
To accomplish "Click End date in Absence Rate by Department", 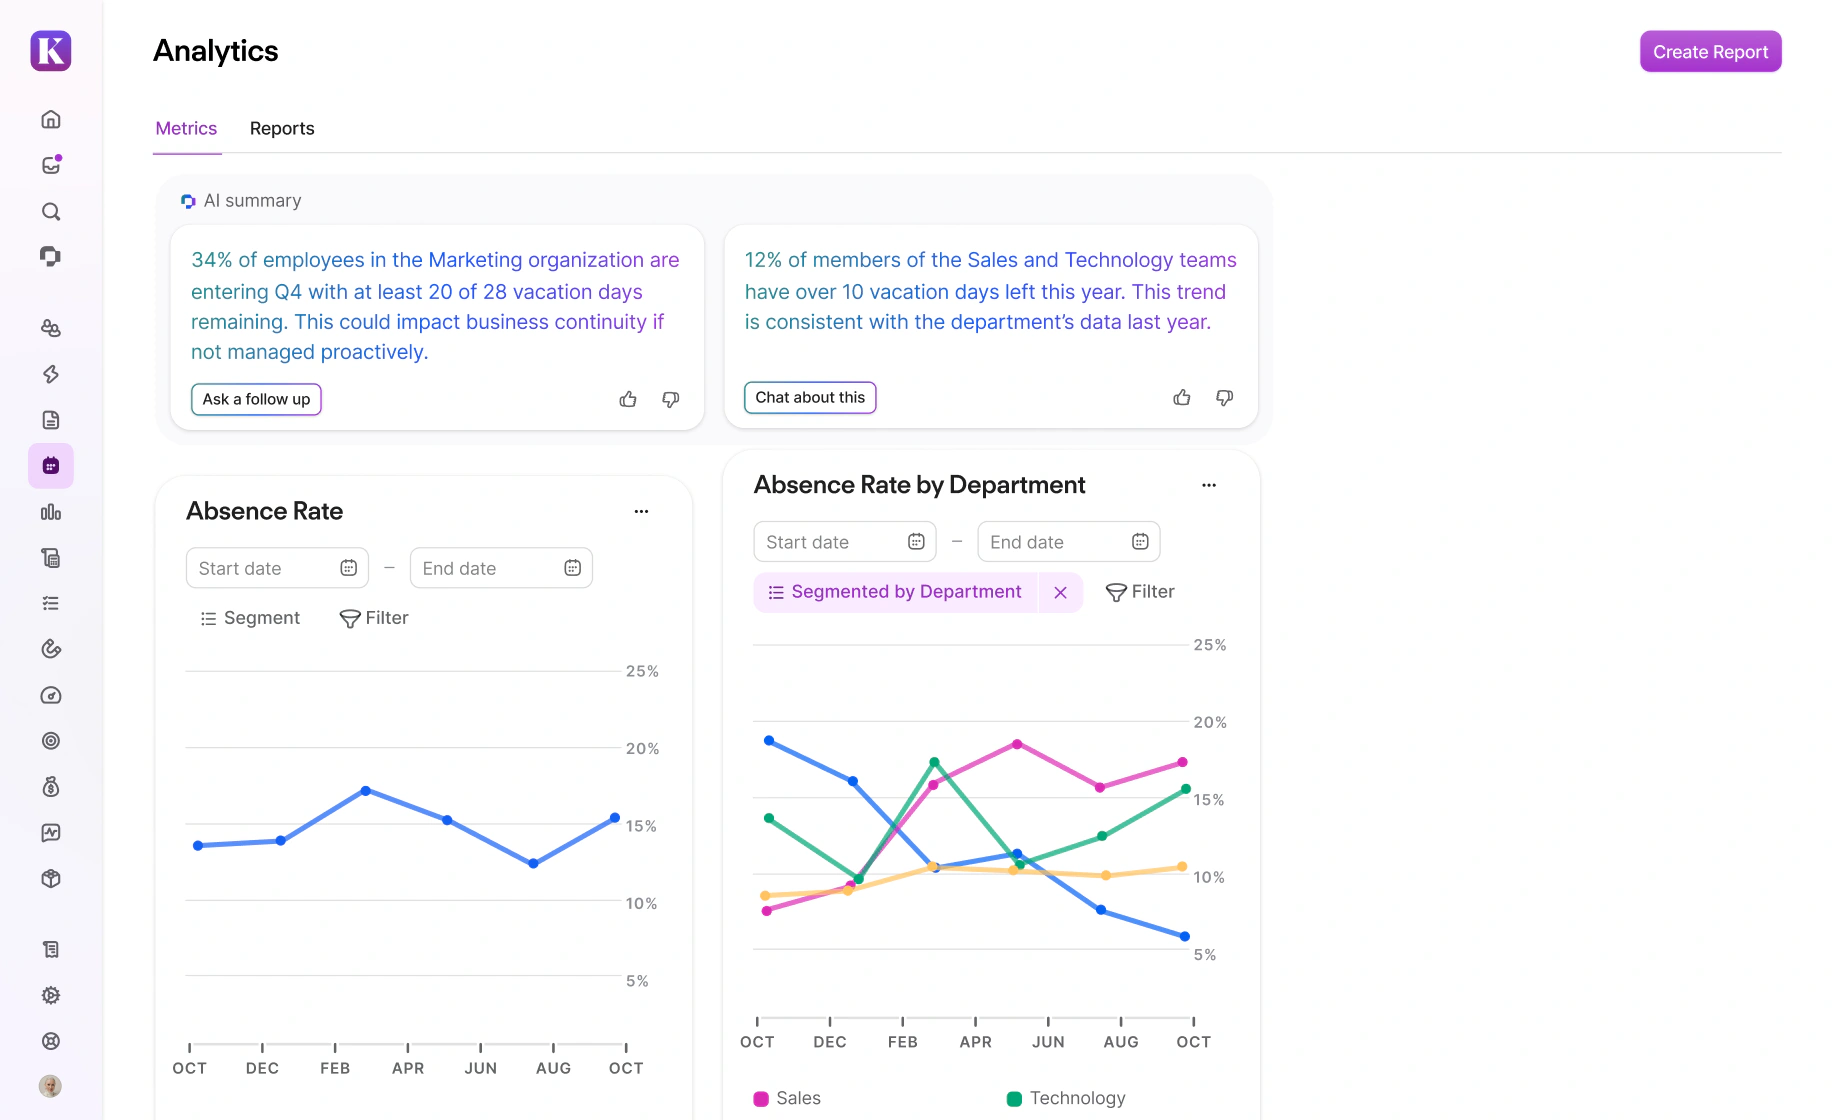I will (1069, 542).
